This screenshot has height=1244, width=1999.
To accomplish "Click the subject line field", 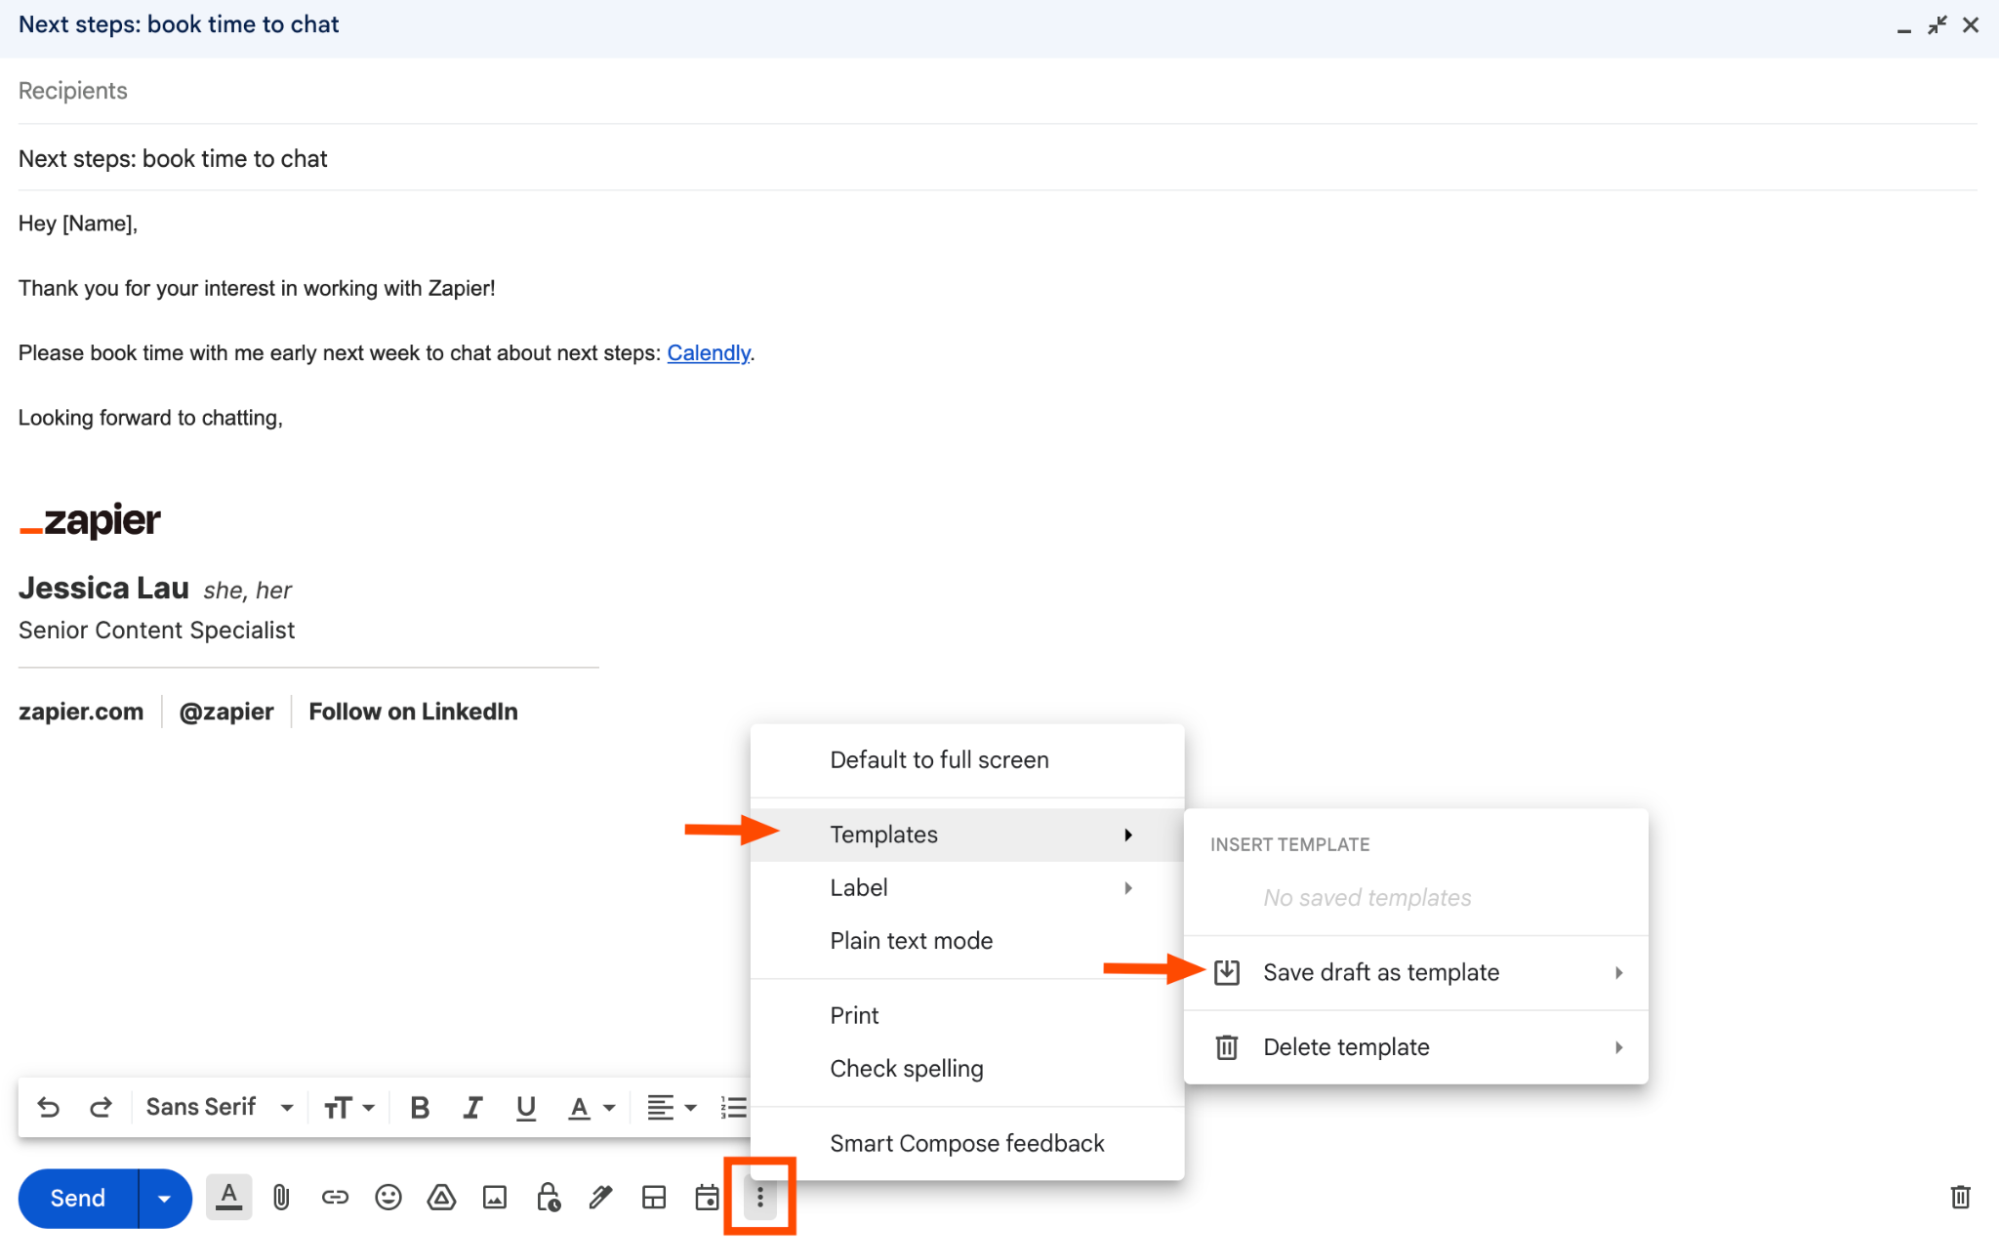I will (x=997, y=159).
